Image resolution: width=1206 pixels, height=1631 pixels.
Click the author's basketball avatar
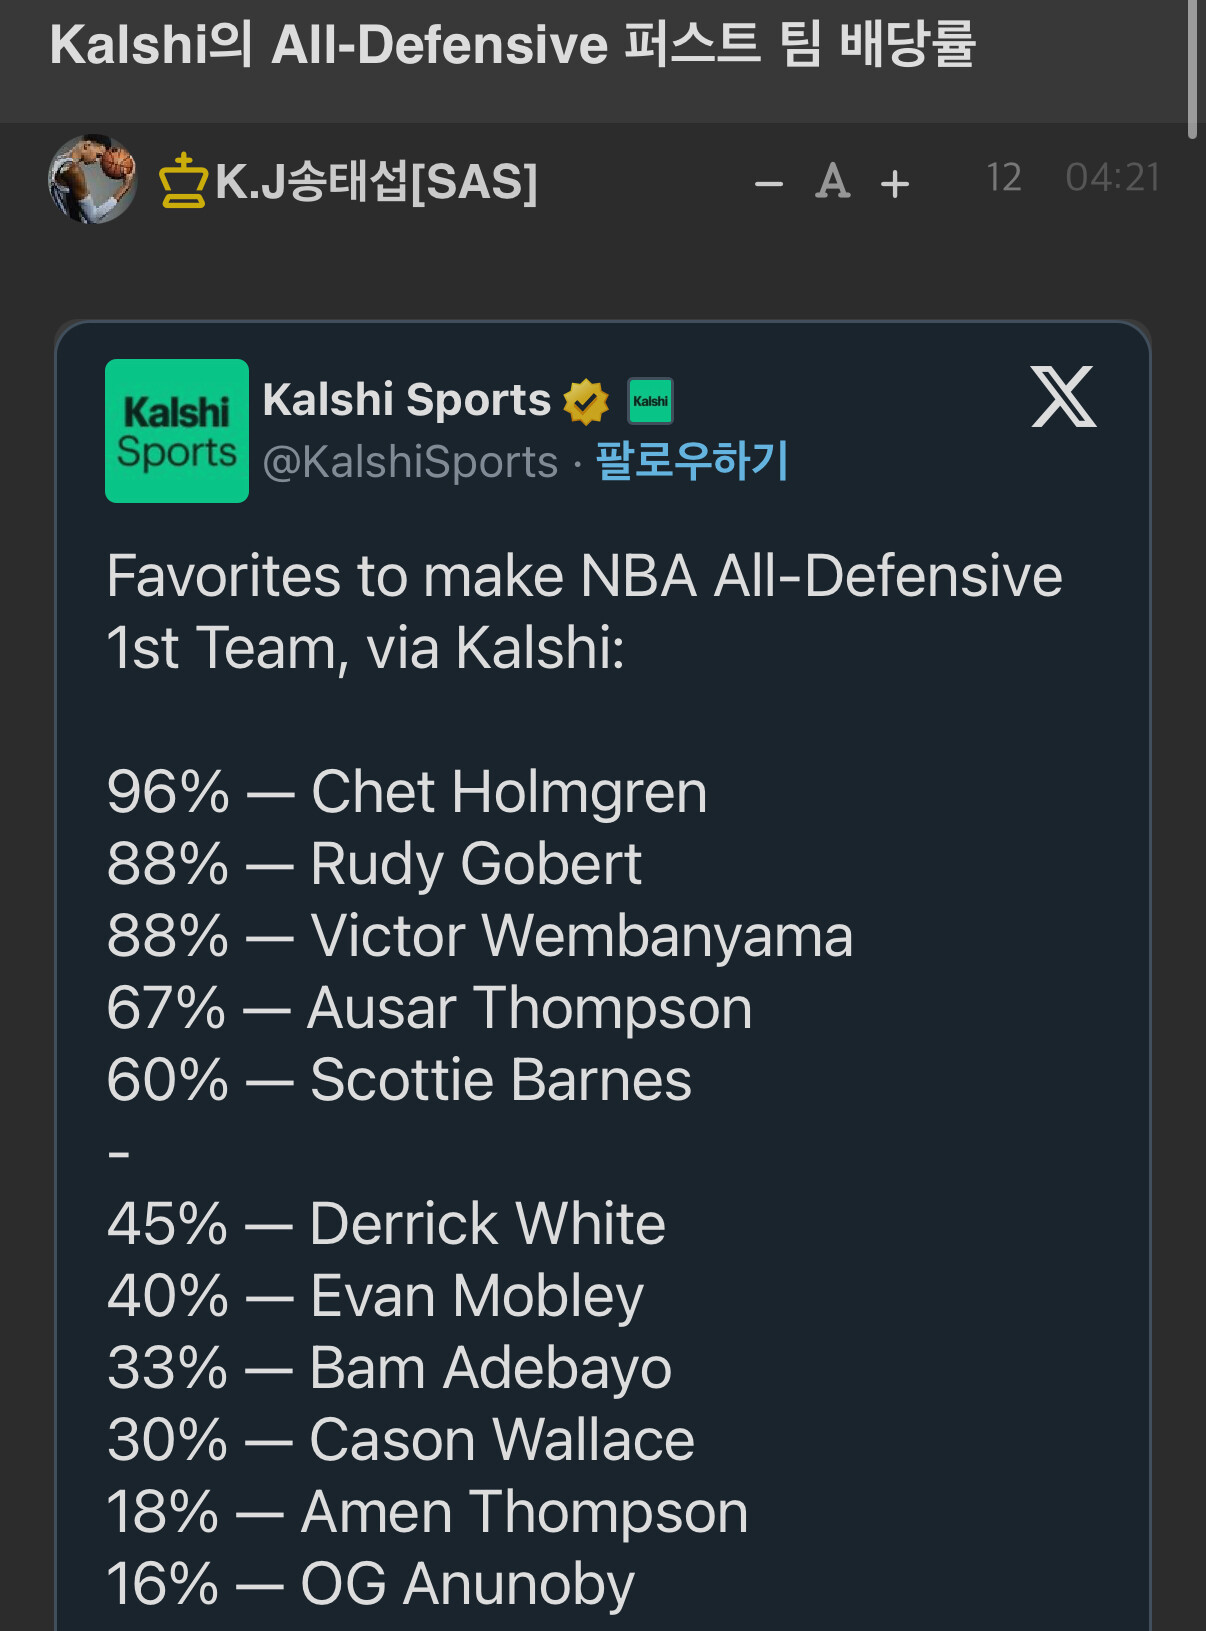click(93, 179)
